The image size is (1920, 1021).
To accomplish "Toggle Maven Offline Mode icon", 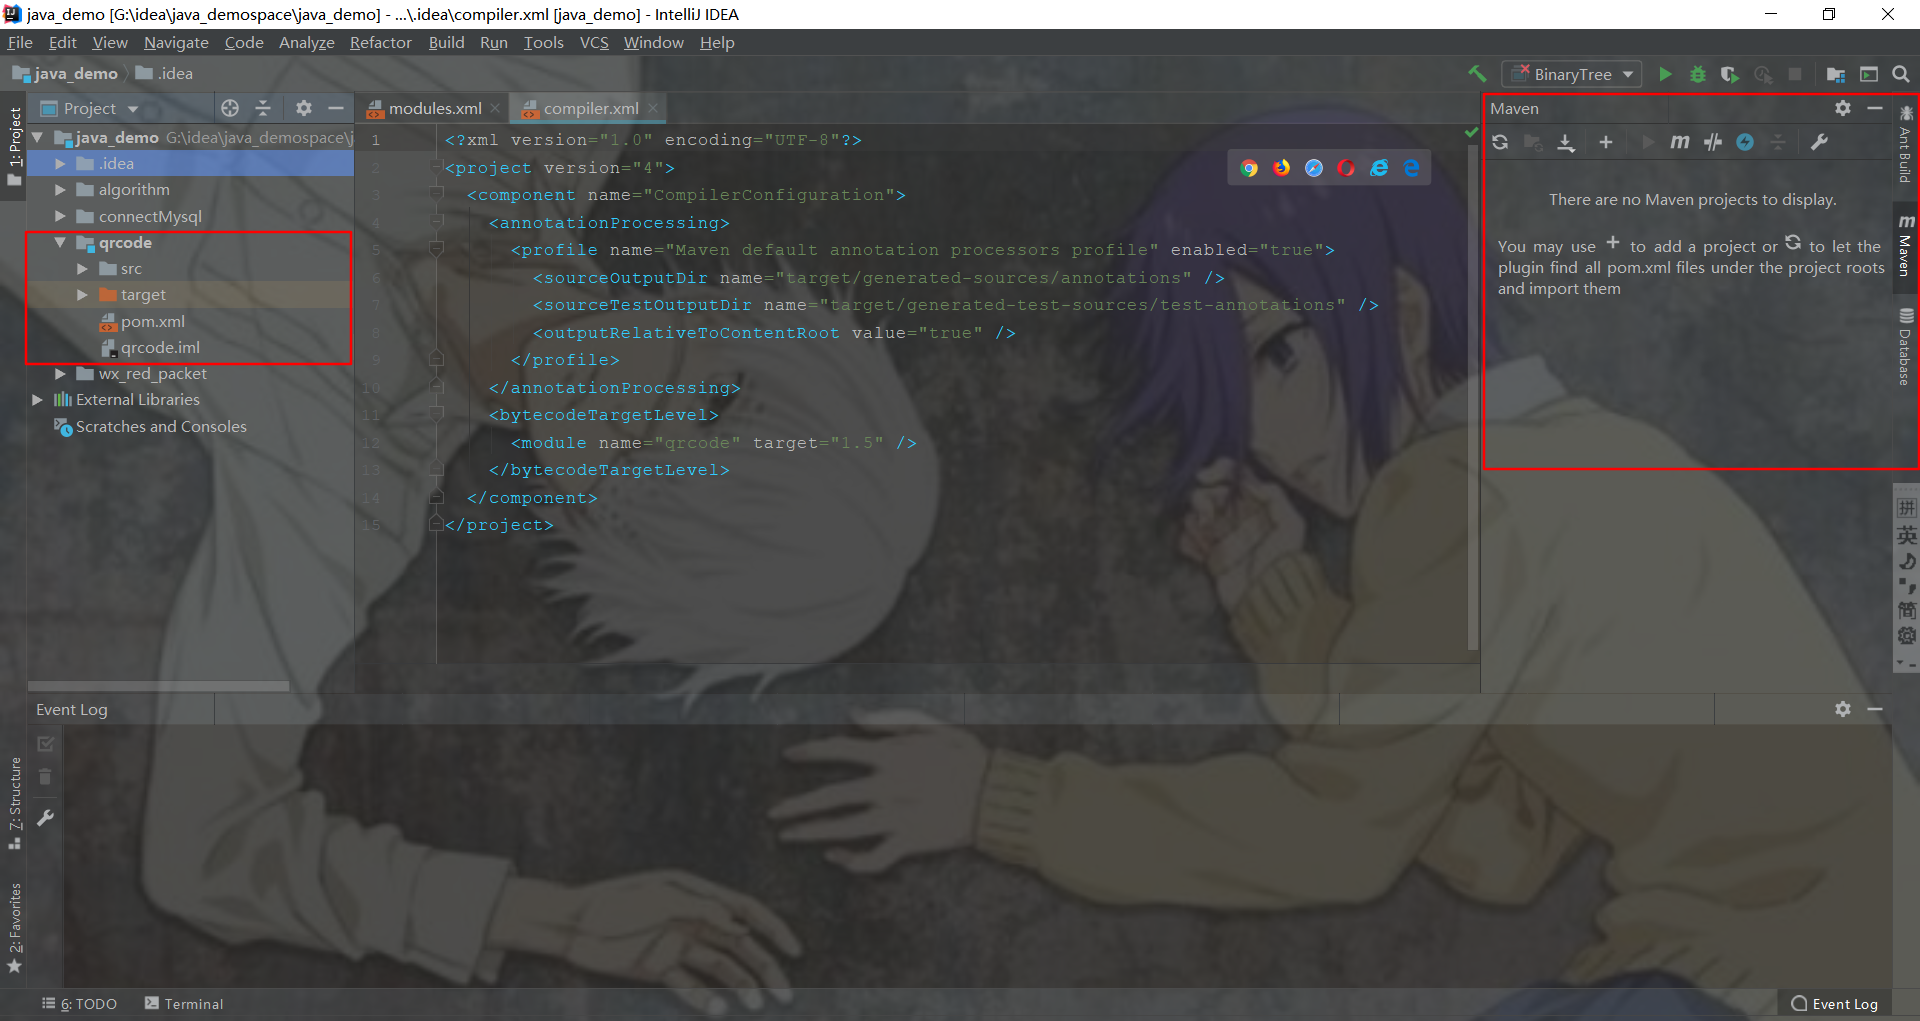I will [x=1745, y=142].
